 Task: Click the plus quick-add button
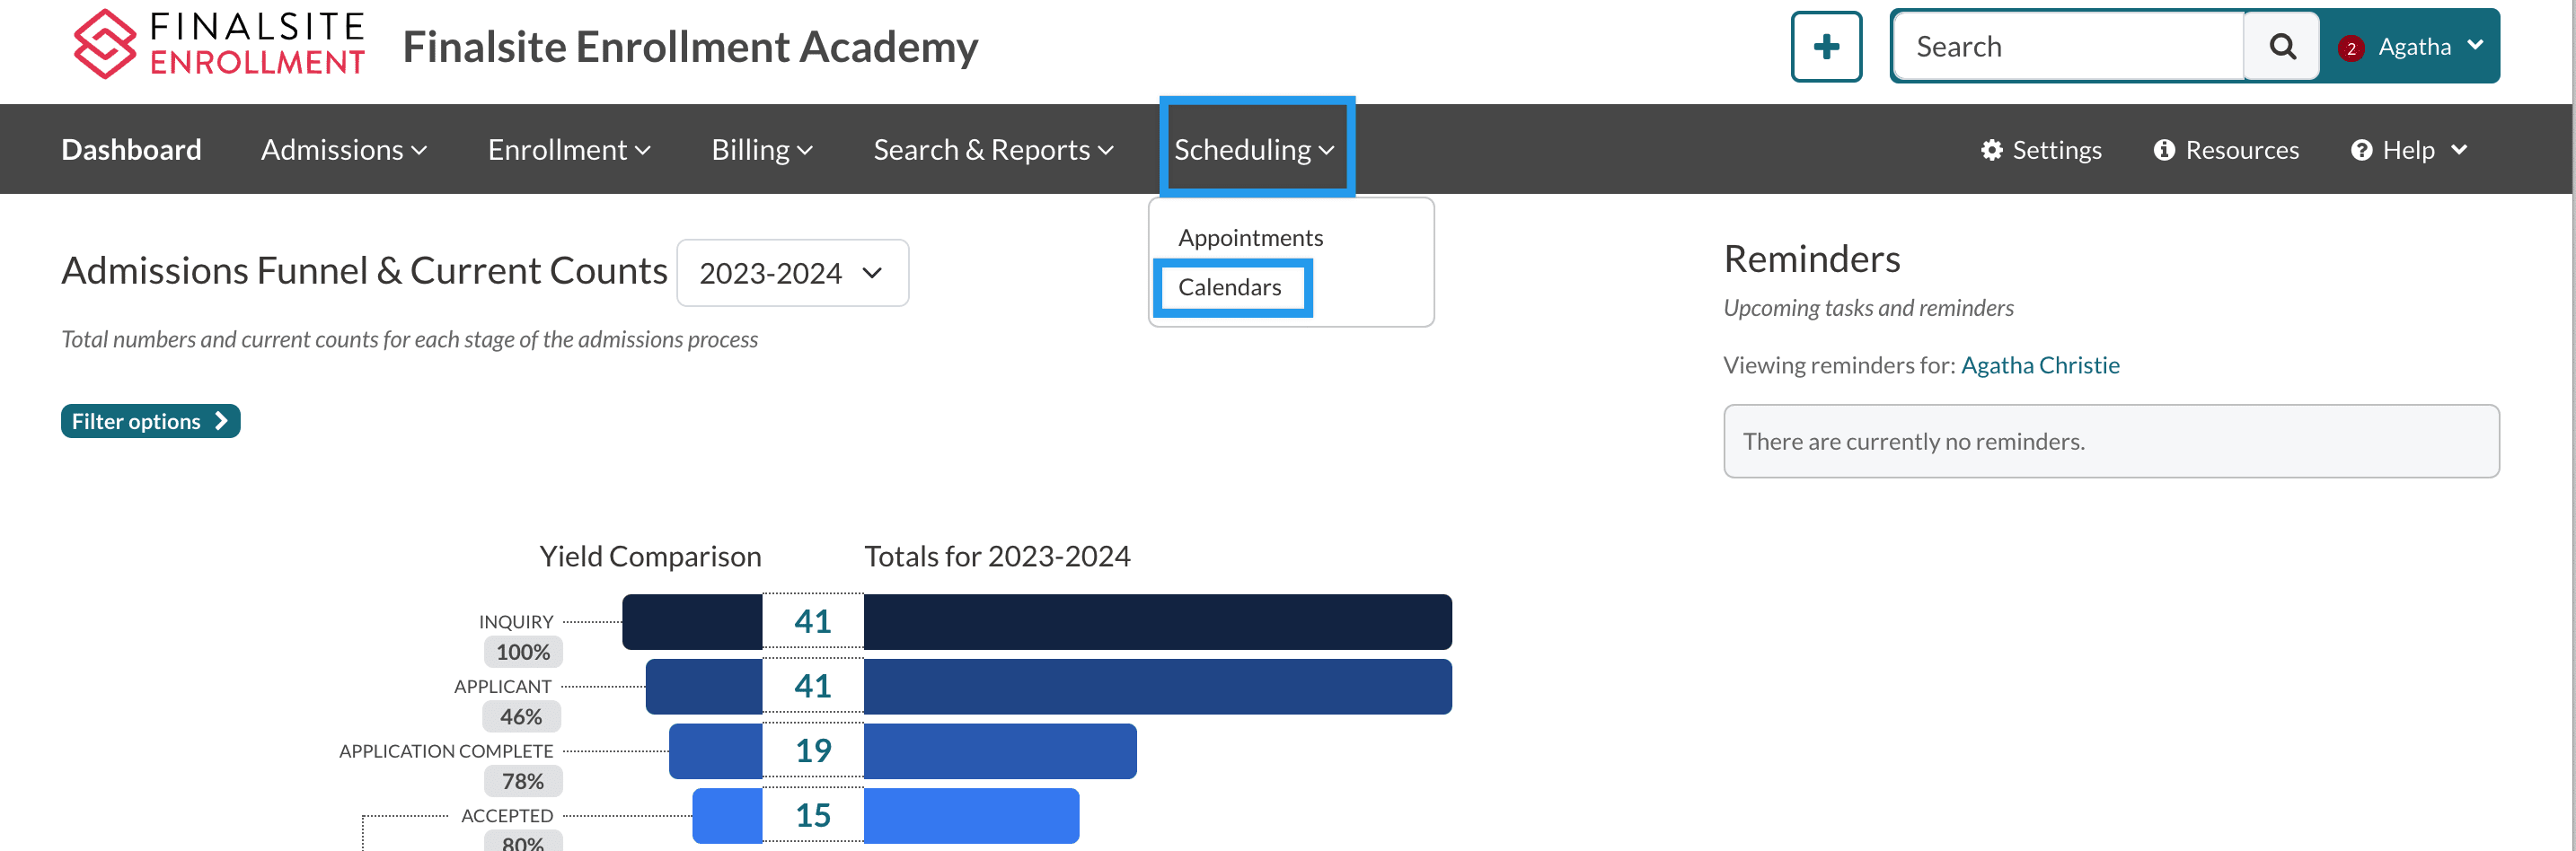point(1825,46)
